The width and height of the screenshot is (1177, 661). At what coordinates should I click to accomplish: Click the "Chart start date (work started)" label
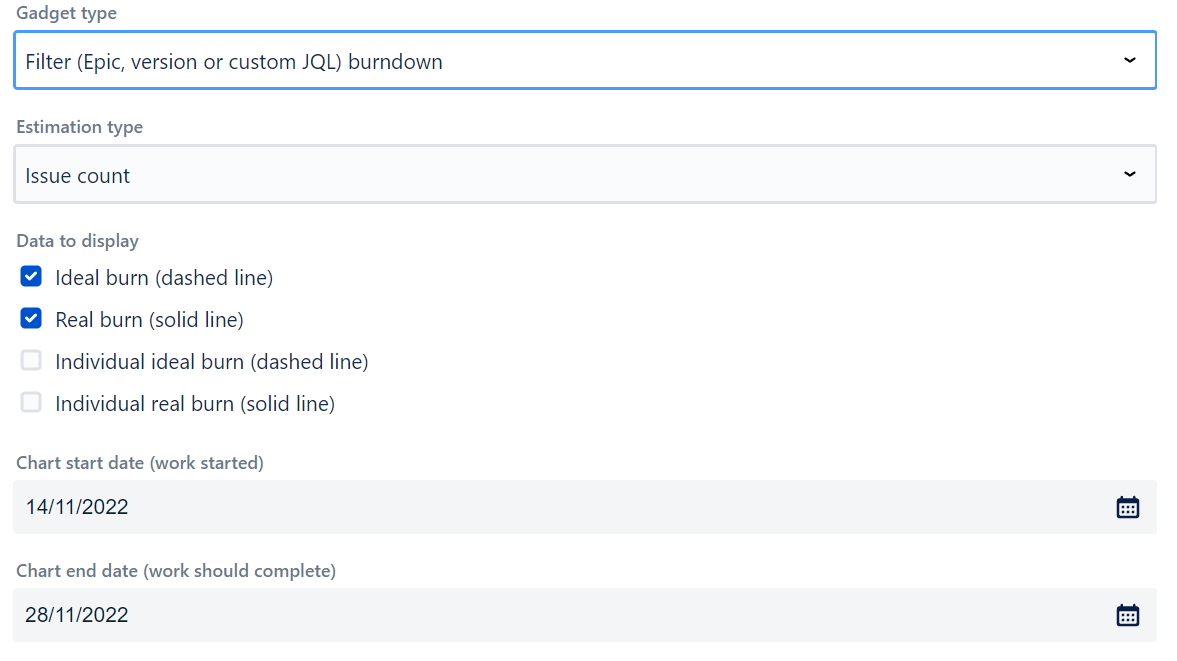pyautogui.click(x=140, y=463)
